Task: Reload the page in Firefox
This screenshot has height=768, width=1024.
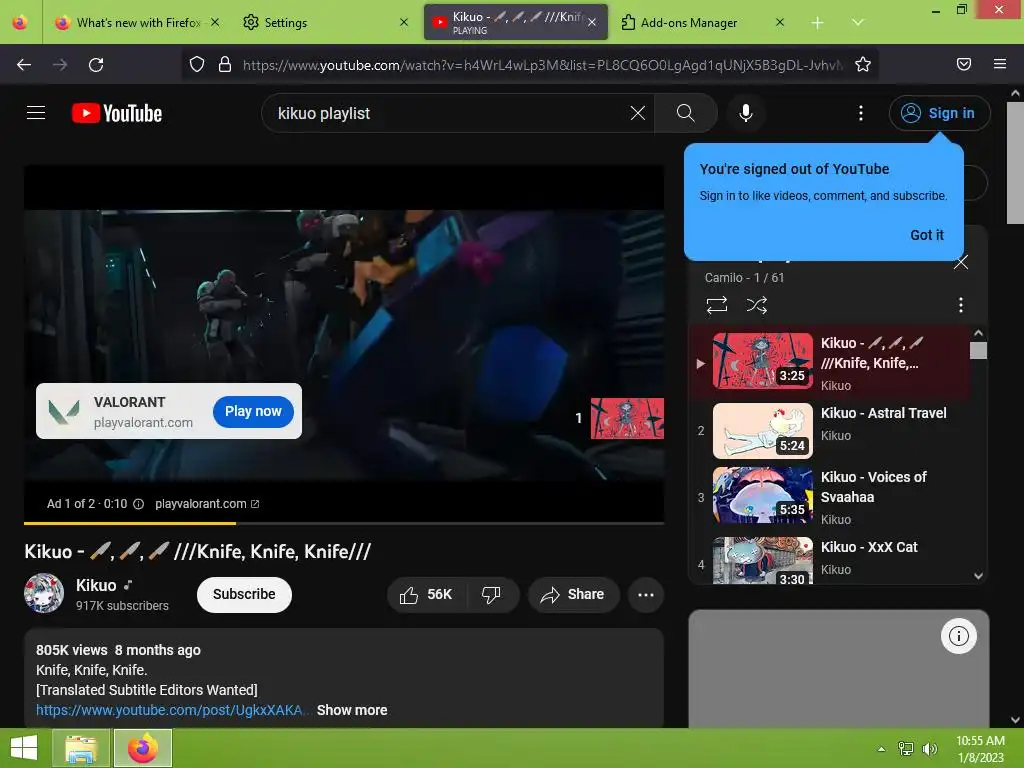Action: (x=96, y=65)
